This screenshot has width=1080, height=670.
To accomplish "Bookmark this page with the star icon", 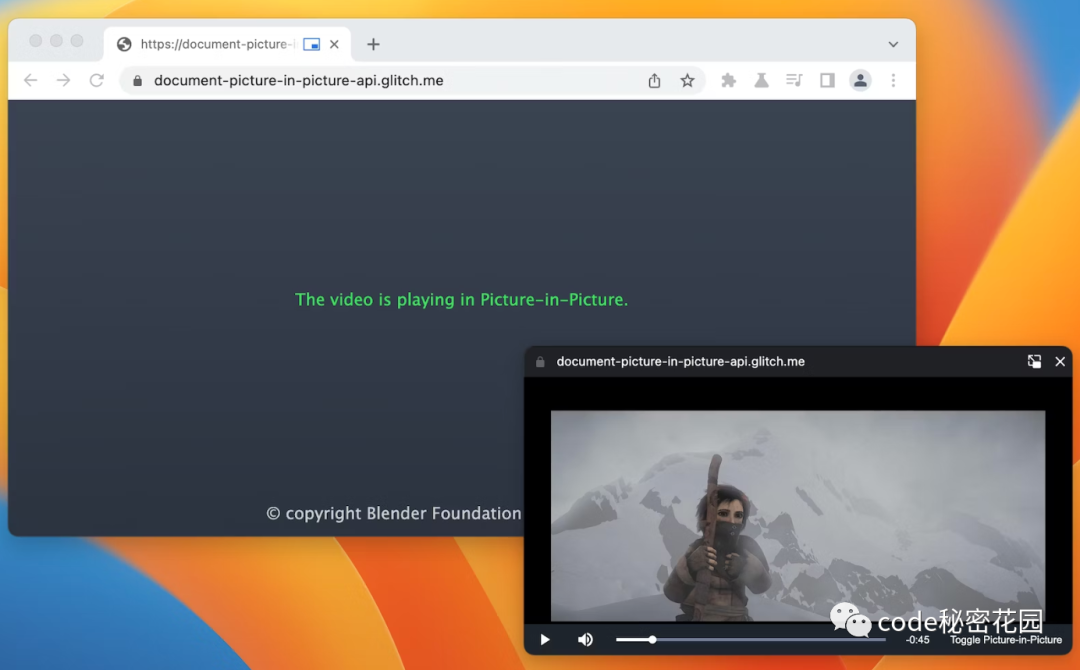I will (x=687, y=81).
